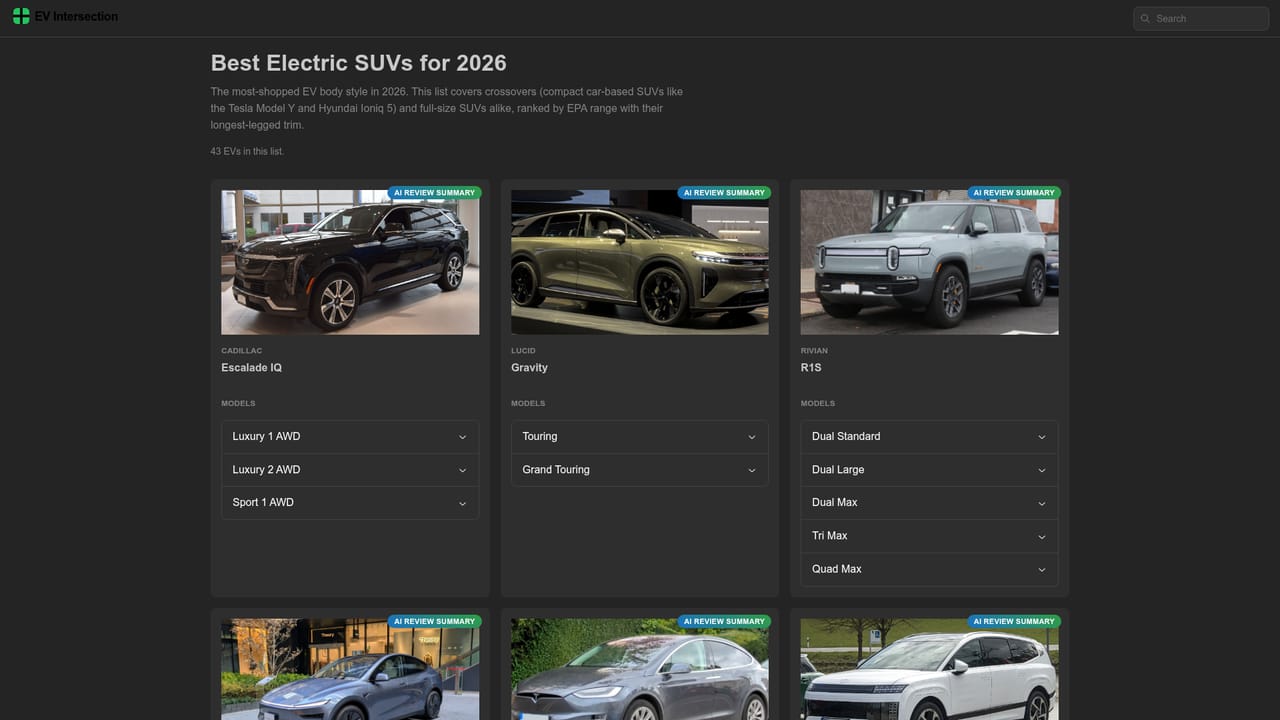Viewport: 1280px width, 720px height.
Task: Expand the Touring model row
Action: [x=640, y=437]
